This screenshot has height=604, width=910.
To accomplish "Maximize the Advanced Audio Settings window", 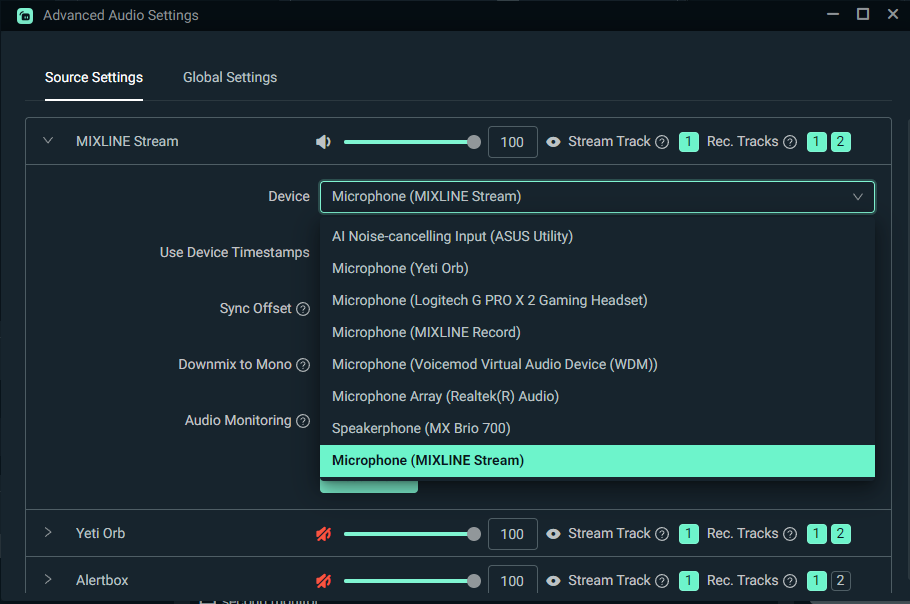I will click(x=863, y=14).
